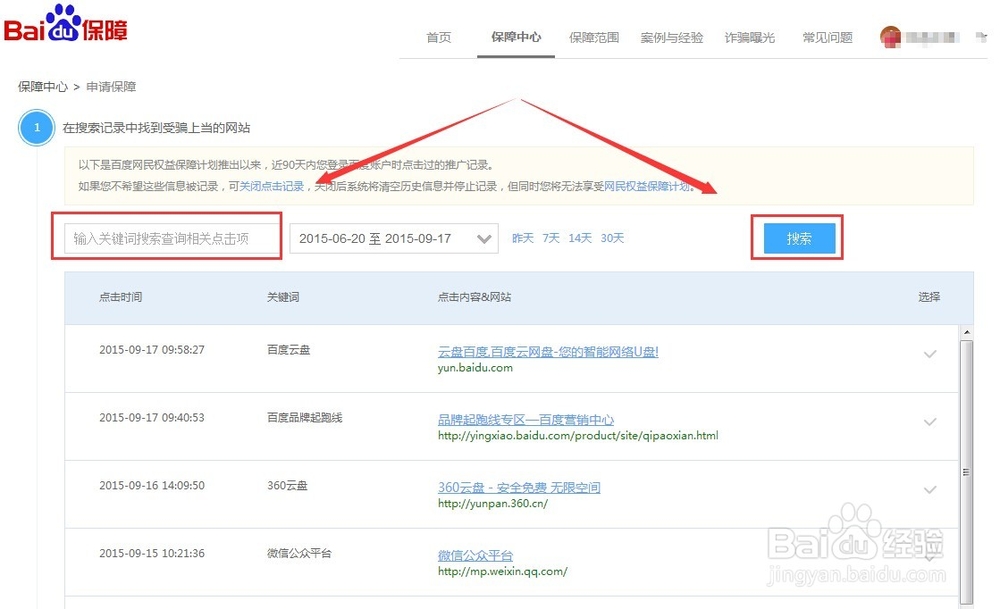Open the user avatar account menu
Viewport: 1000px width, 609px height.
click(x=891, y=37)
